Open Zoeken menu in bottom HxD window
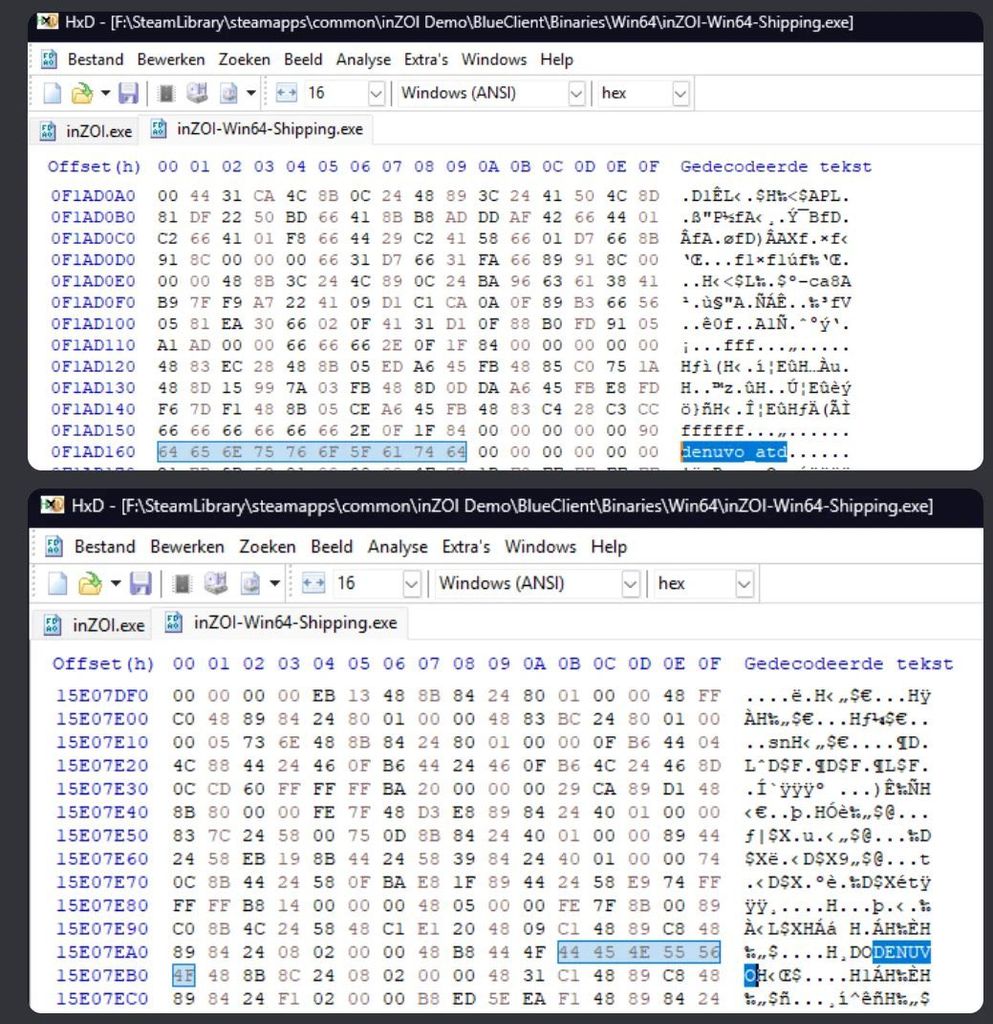Viewport: 993px width, 1024px height. point(268,547)
